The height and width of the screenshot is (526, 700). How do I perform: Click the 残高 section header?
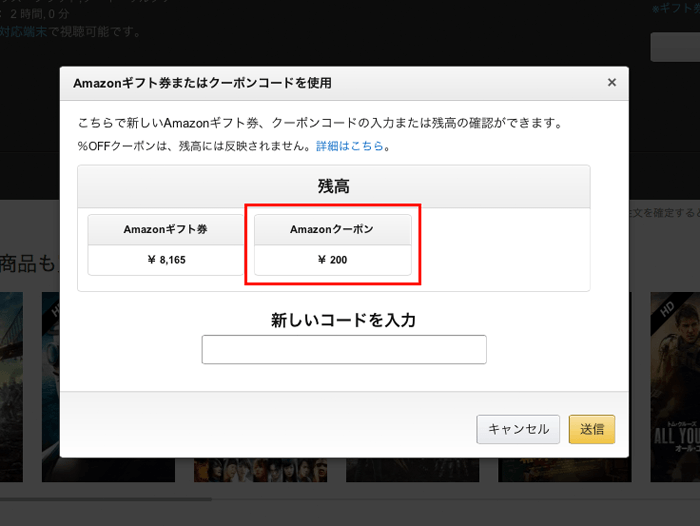[333, 186]
